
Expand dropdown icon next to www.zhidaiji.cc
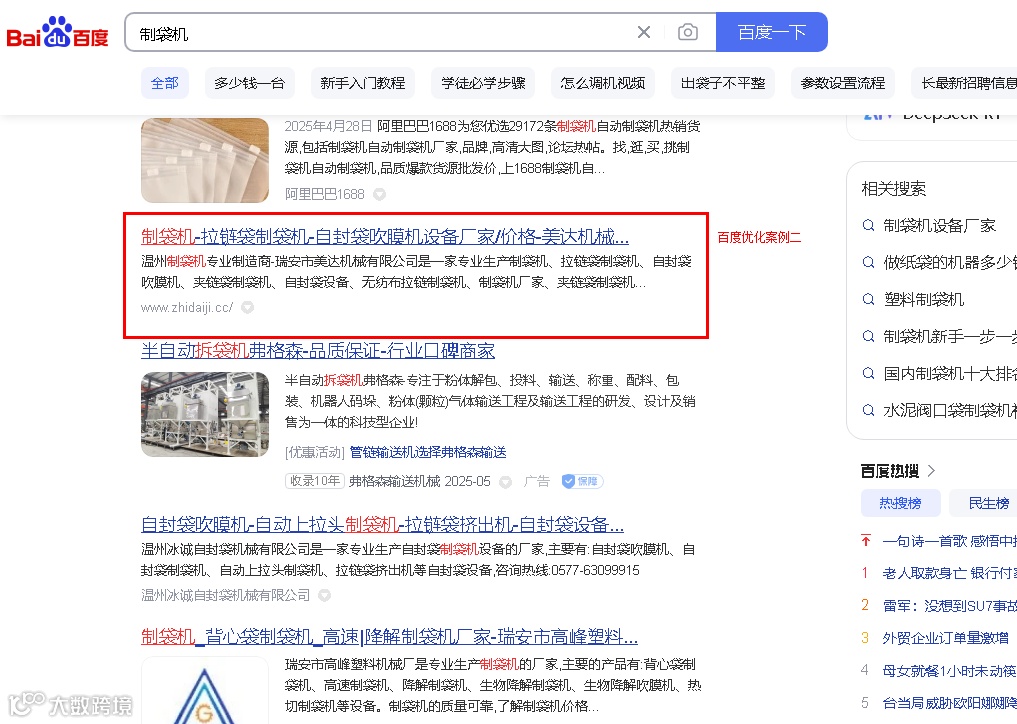[247, 308]
